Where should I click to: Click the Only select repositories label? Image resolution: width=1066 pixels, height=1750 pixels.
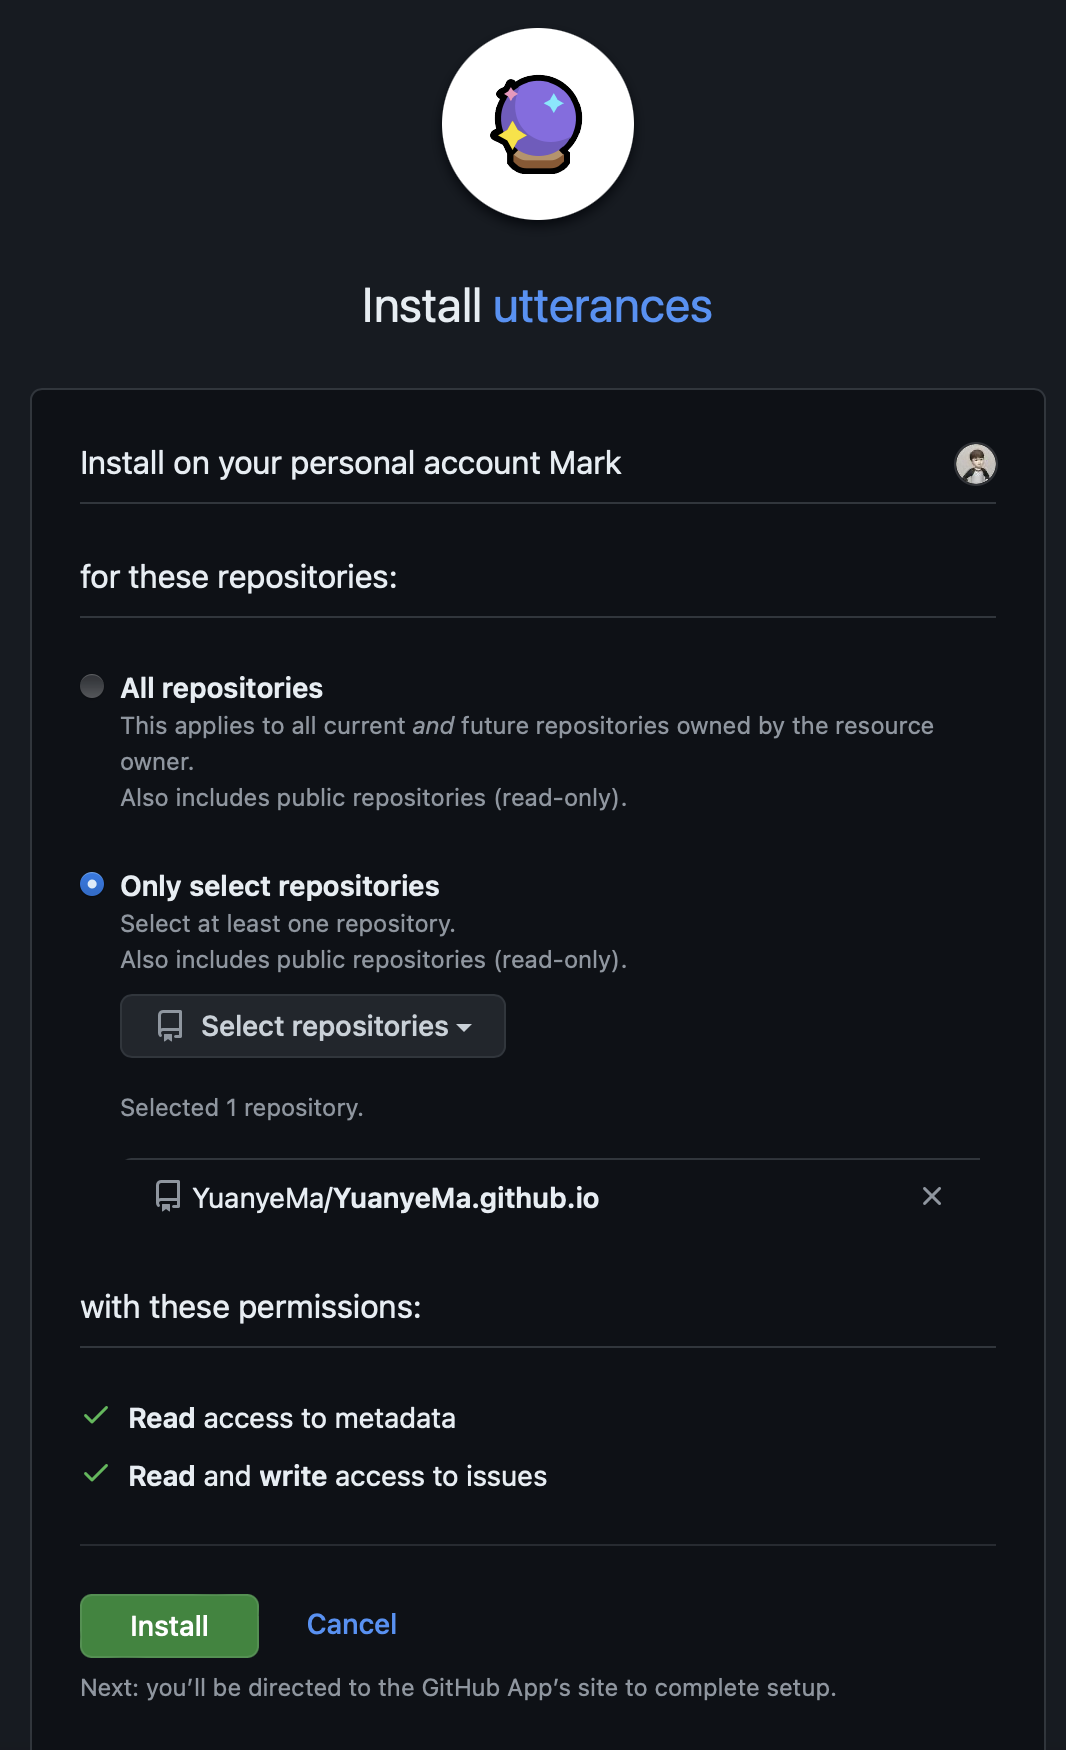[280, 886]
